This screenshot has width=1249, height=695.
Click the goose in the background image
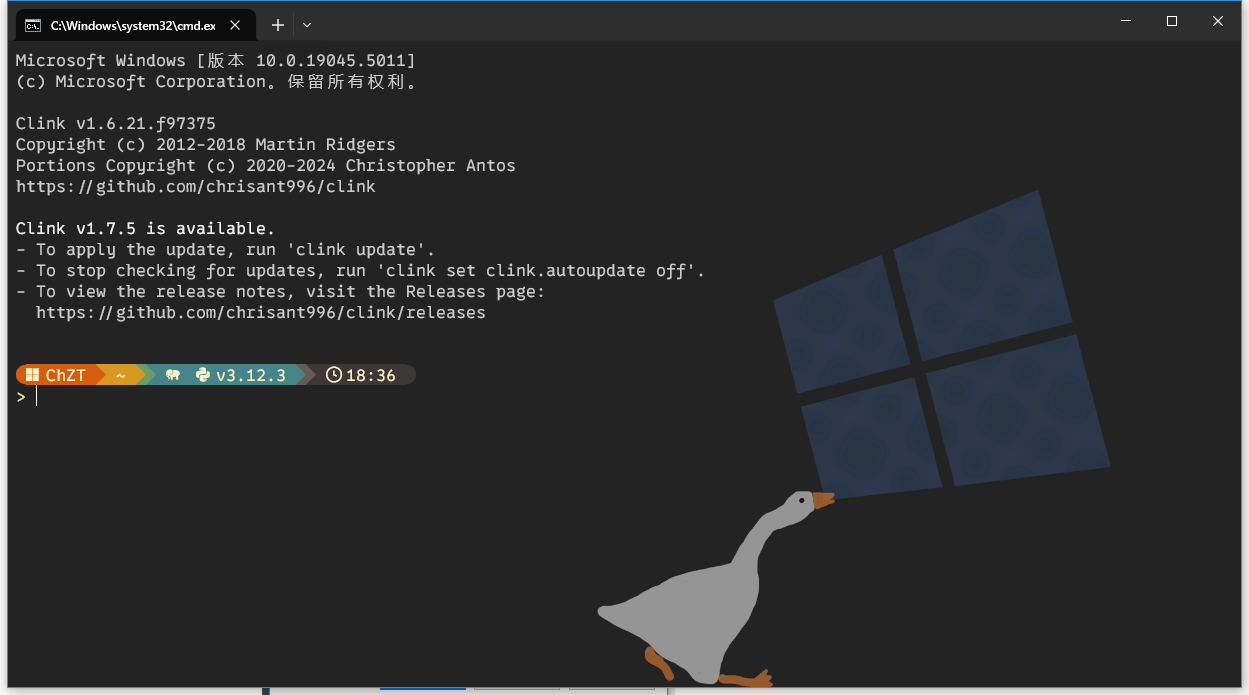[x=700, y=600]
